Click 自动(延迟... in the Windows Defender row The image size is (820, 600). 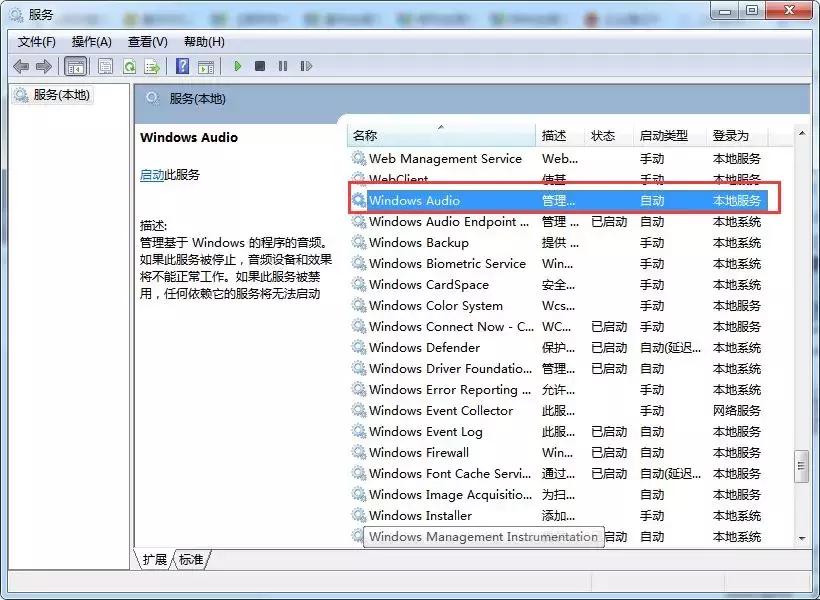(670, 347)
